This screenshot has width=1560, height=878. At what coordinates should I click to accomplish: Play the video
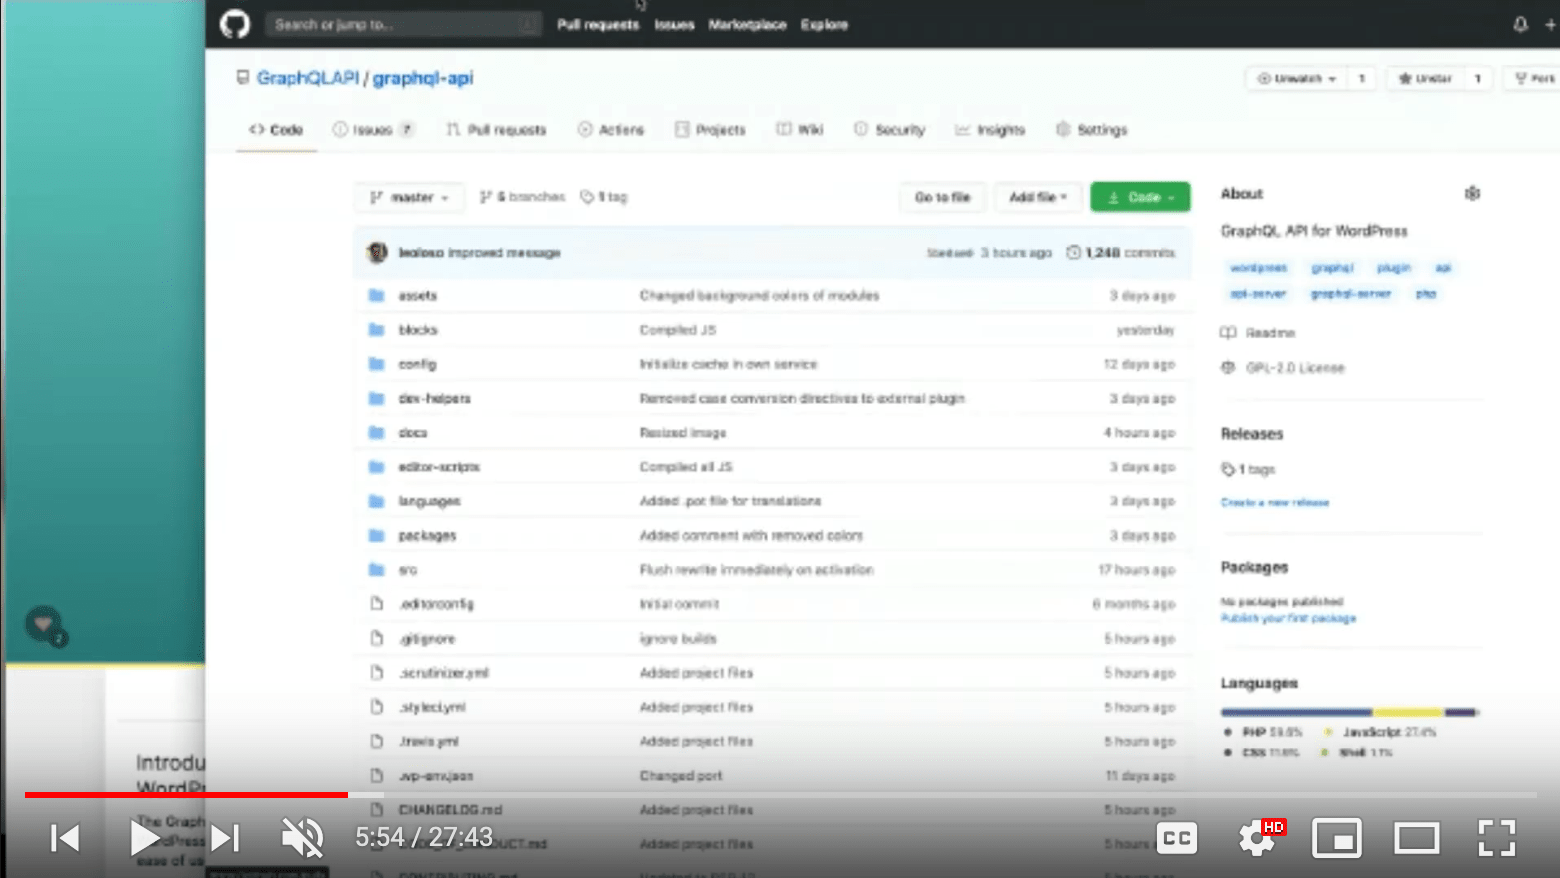(144, 837)
